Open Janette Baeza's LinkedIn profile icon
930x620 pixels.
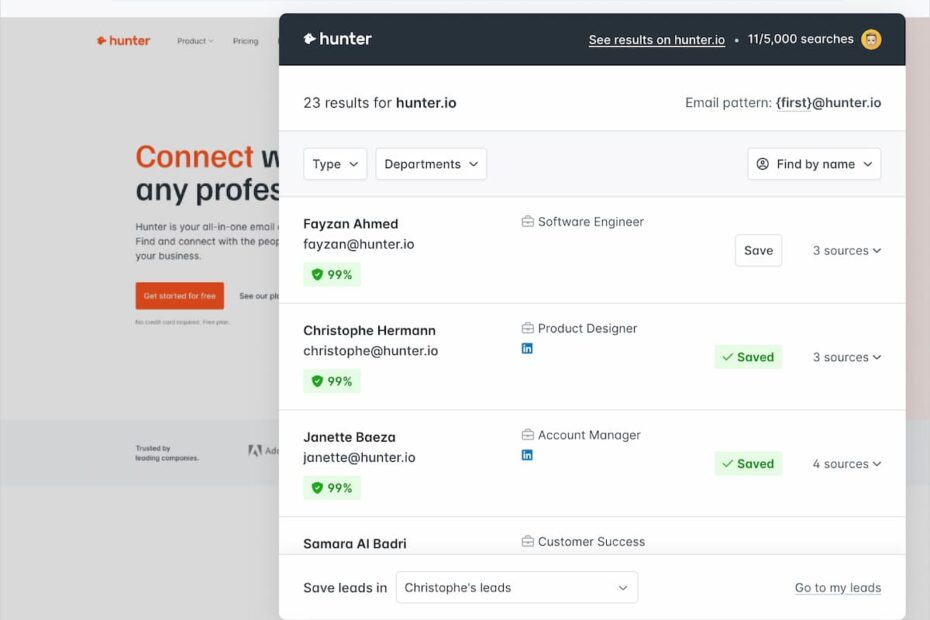(527, 454)
